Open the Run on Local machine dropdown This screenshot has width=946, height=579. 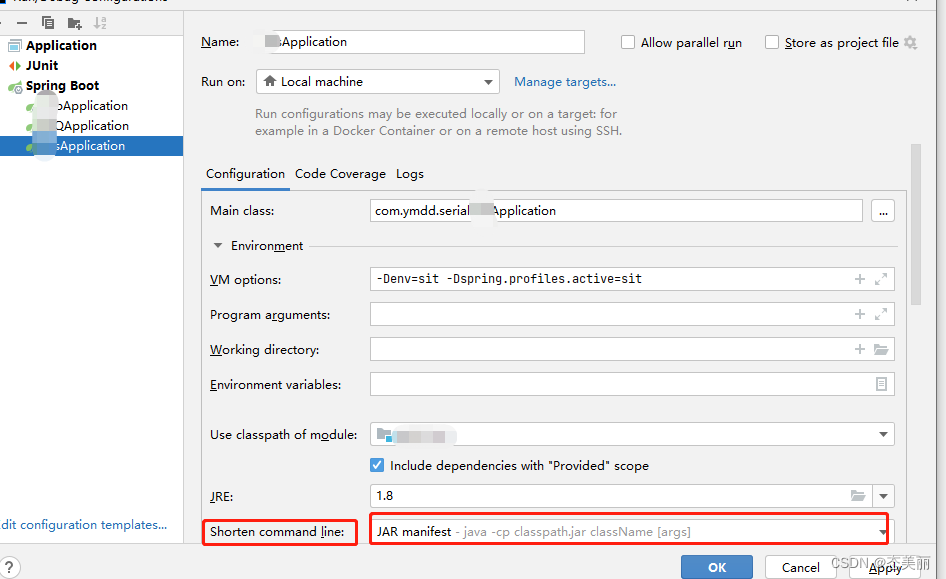pyautogui.click(x=378, y=82)
